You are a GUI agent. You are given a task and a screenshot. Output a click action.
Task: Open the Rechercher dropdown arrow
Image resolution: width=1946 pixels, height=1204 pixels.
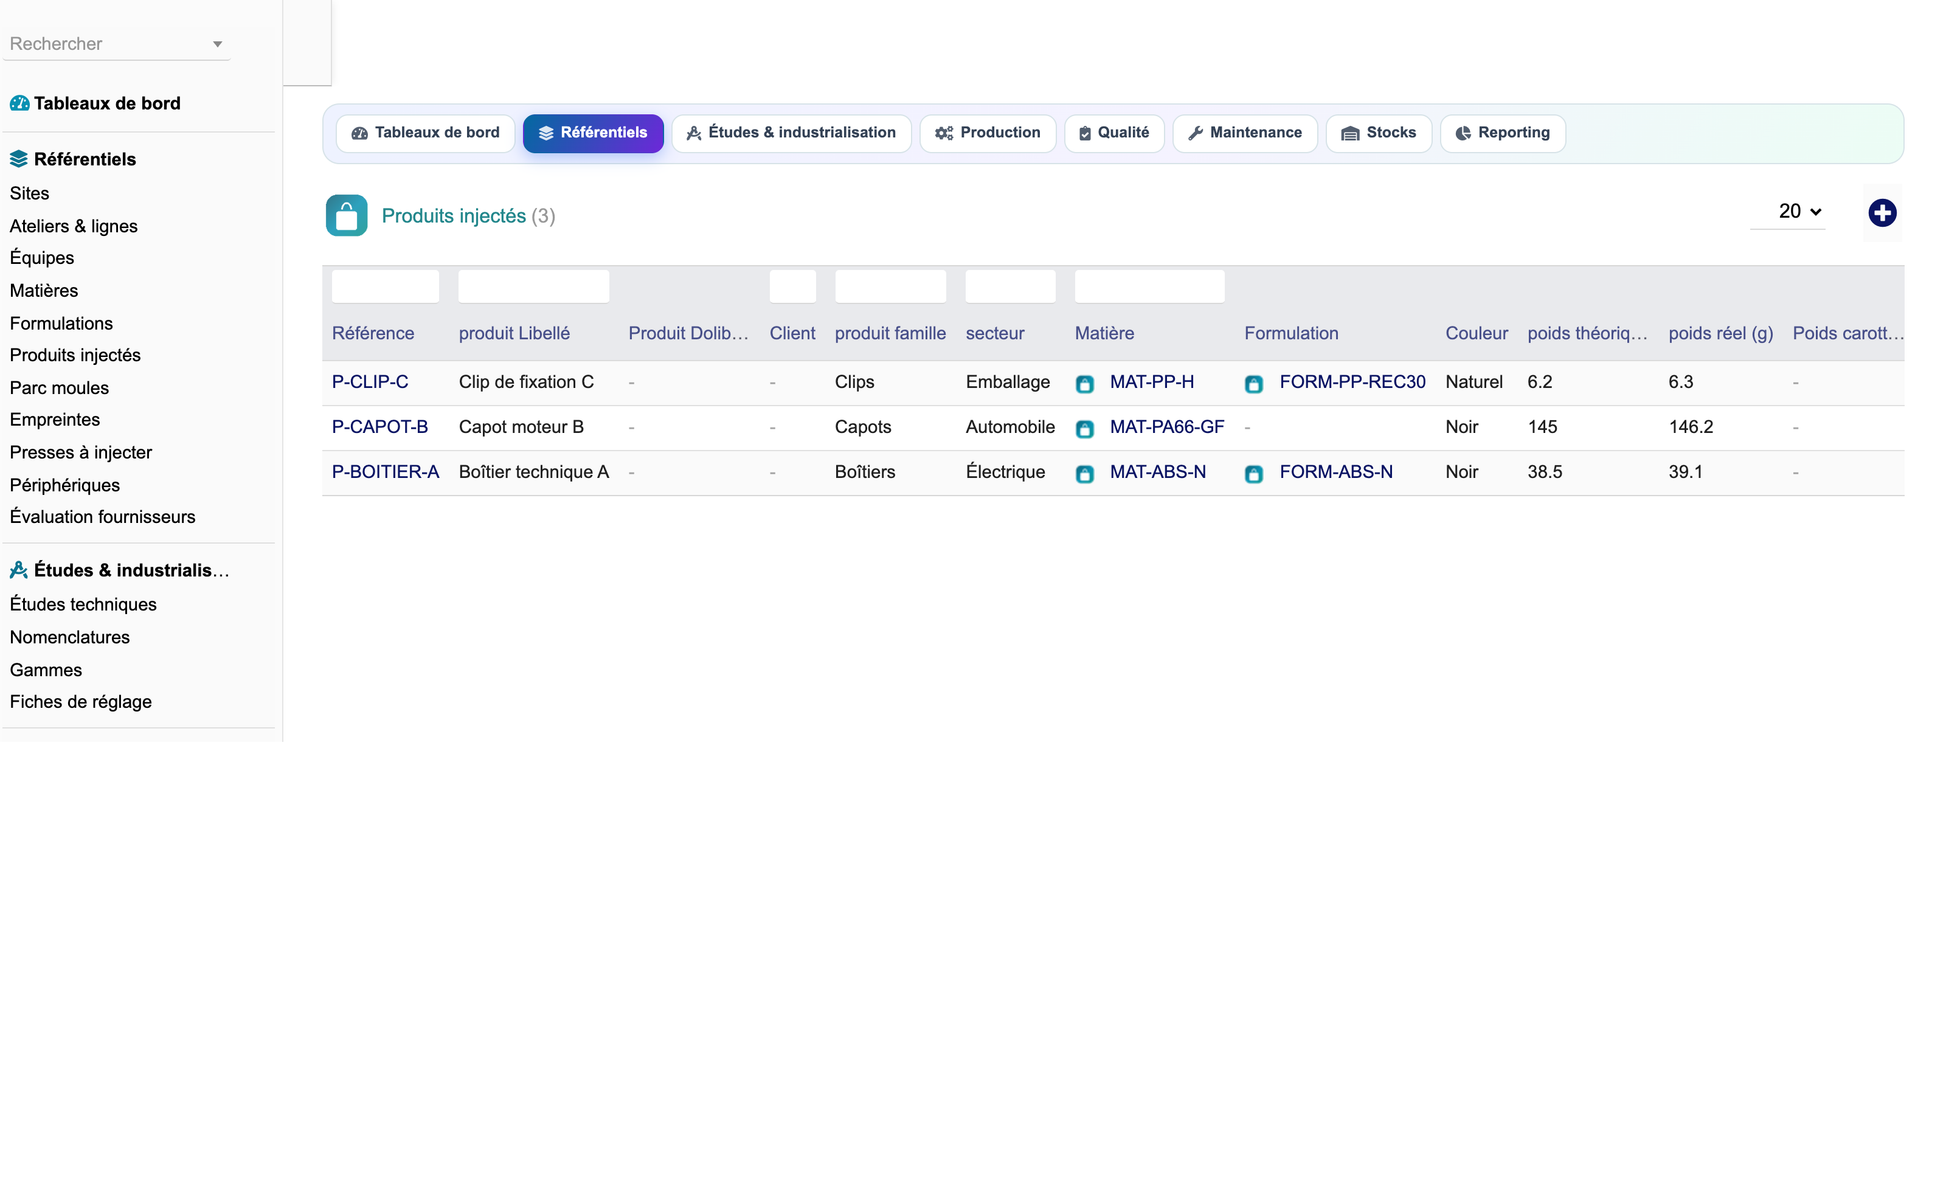click(217, 44)
